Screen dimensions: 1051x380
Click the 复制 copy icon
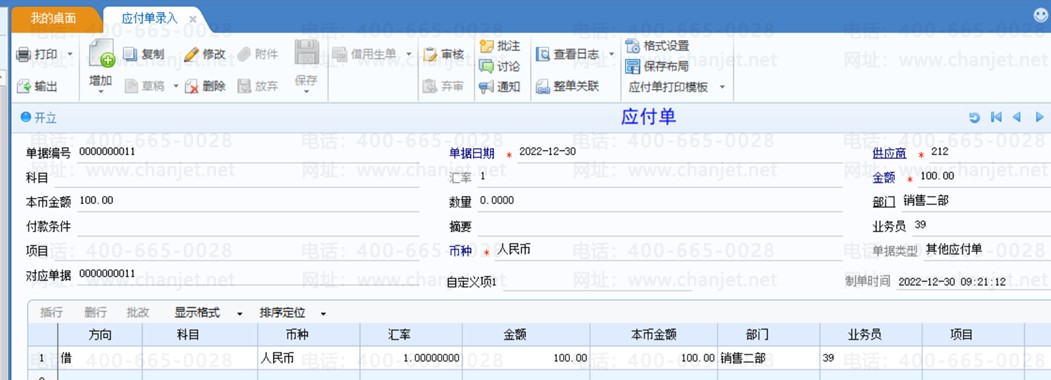click(129, 54)
